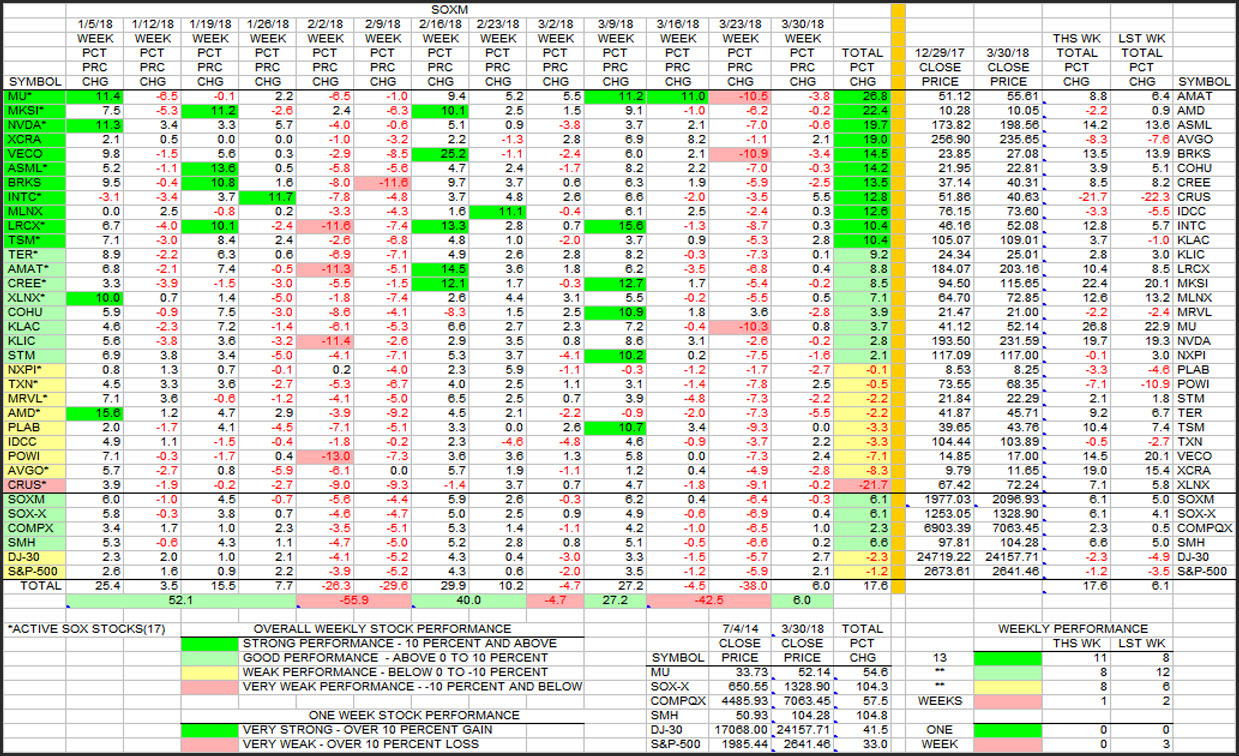Select TOTAL row's 1/5/18 value 25.4

[x=97, y=585]
